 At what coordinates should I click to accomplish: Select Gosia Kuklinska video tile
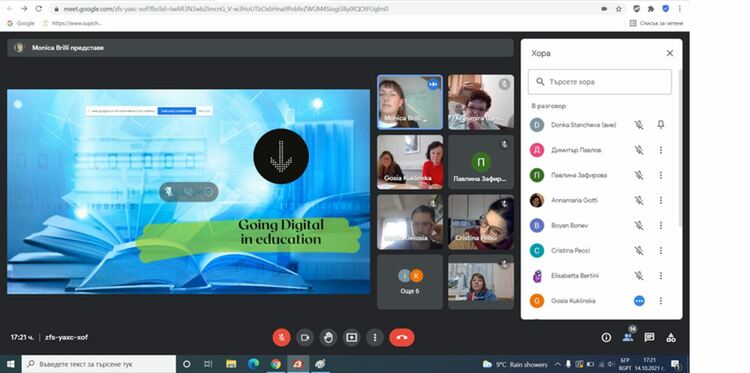click(410, 162)
